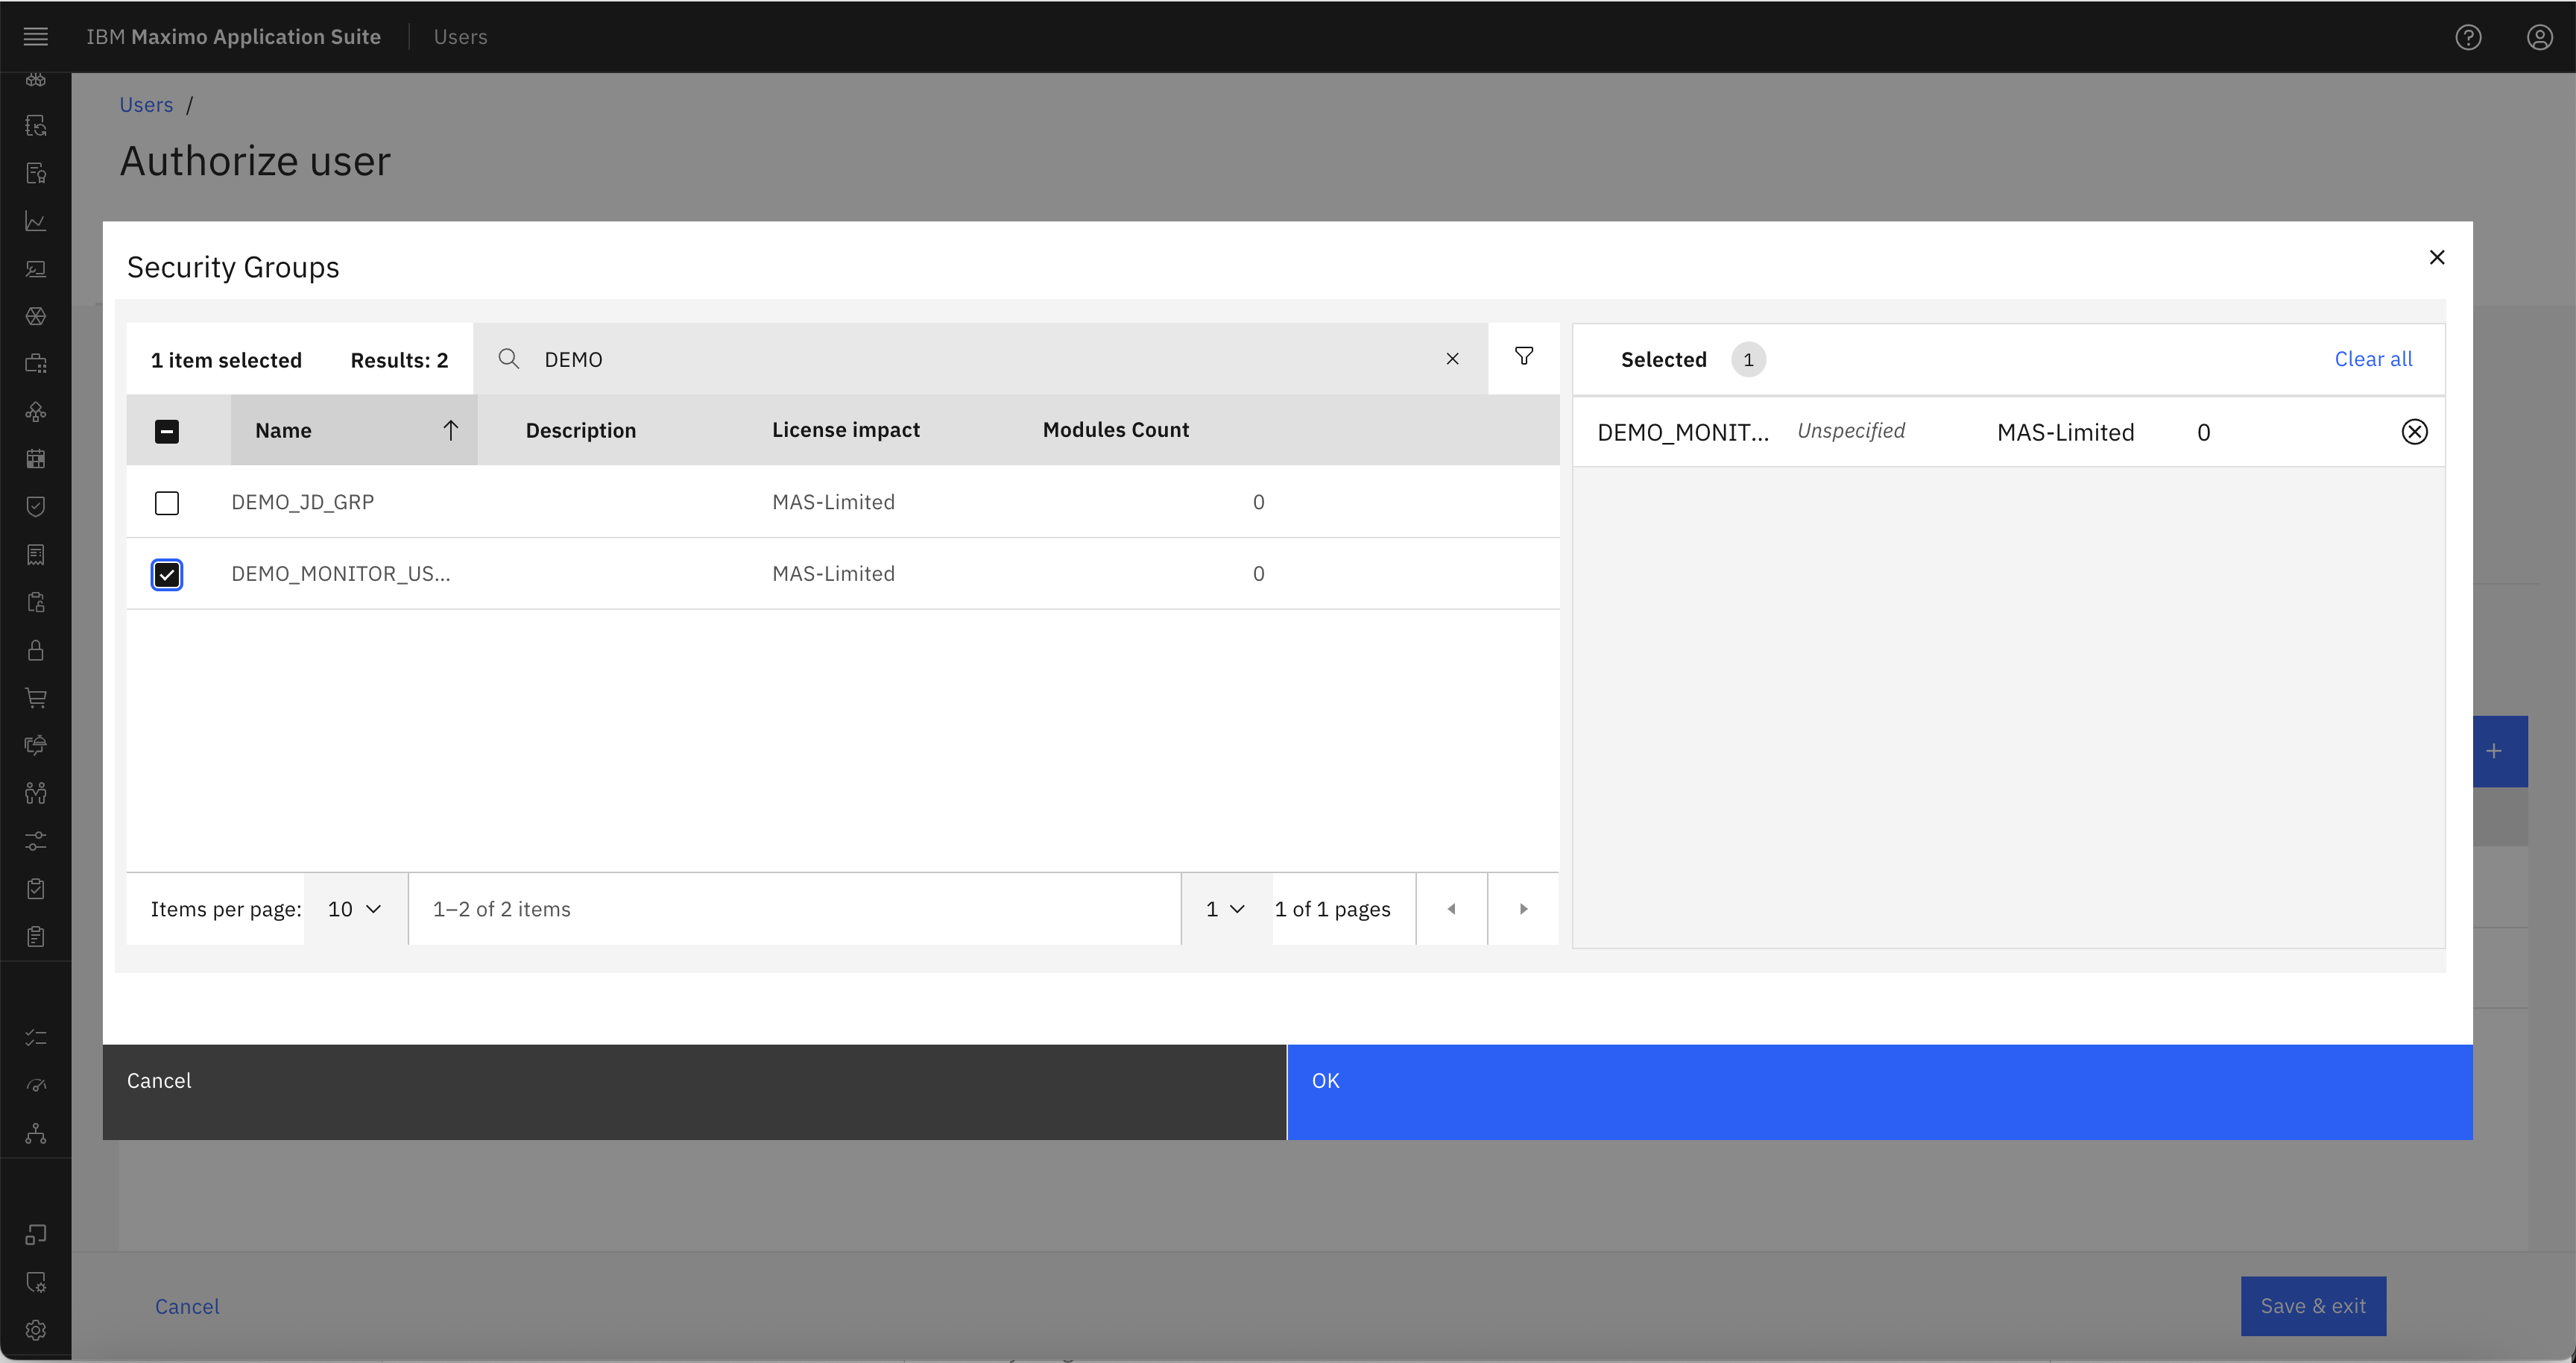Viewport: 2576px width, 1363px height.
Task: Open the sliders settings-adjust sidebar icon
Action: pyautogui.click(x=36, y=841)
